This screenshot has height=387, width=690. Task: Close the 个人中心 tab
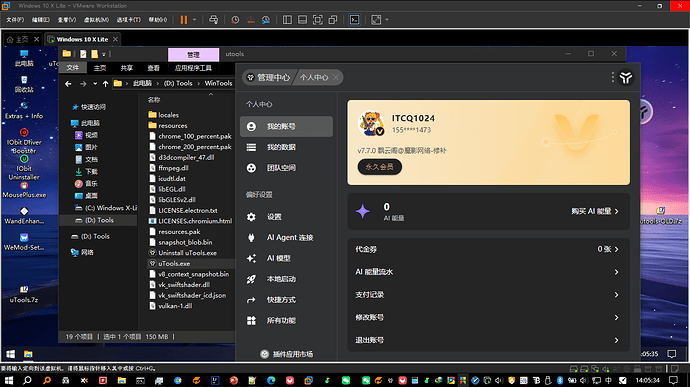(336, 77)
